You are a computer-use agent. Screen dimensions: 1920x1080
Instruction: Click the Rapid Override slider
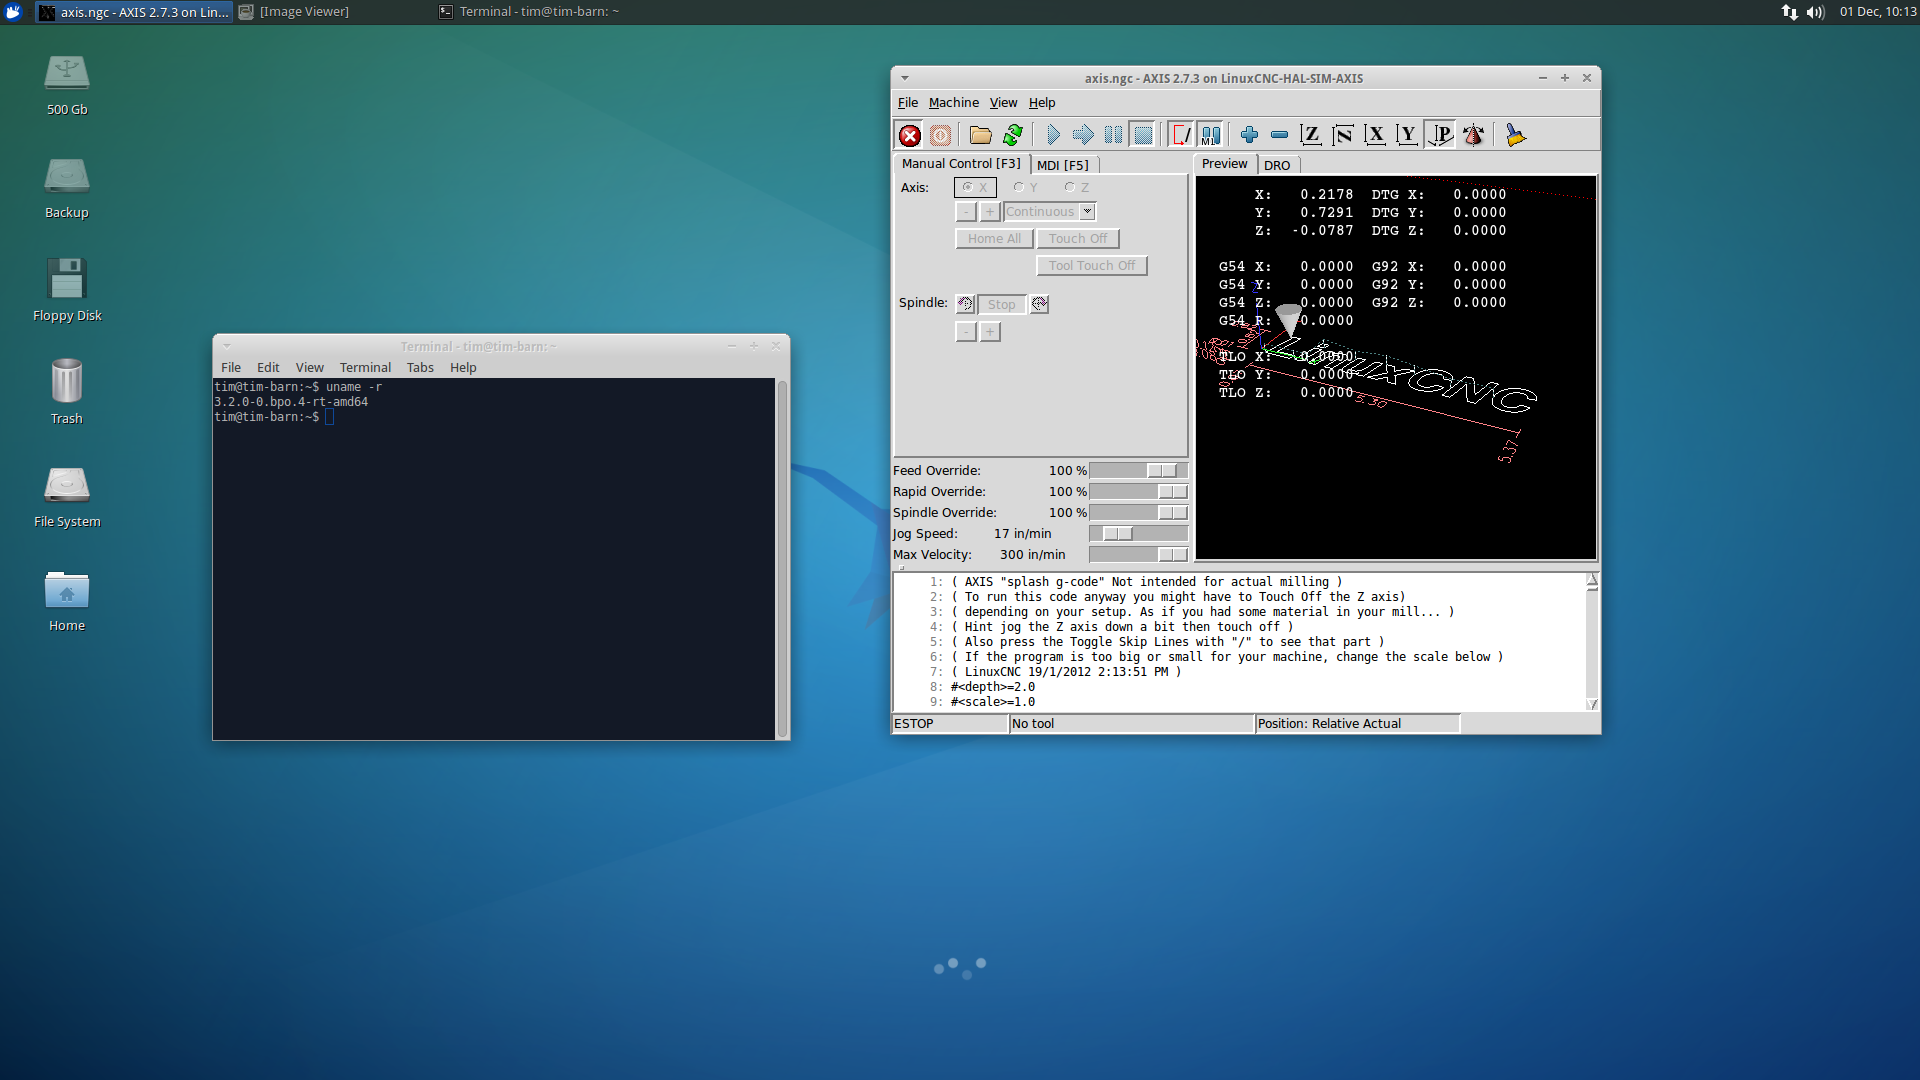coord(1138,492)
